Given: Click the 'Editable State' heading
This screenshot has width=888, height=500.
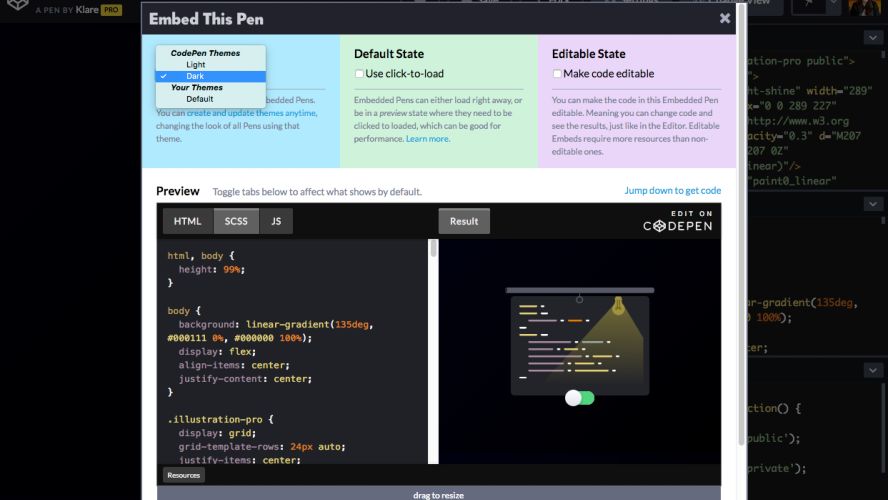Looking at the screenshot, I should [x=588, y=54].
